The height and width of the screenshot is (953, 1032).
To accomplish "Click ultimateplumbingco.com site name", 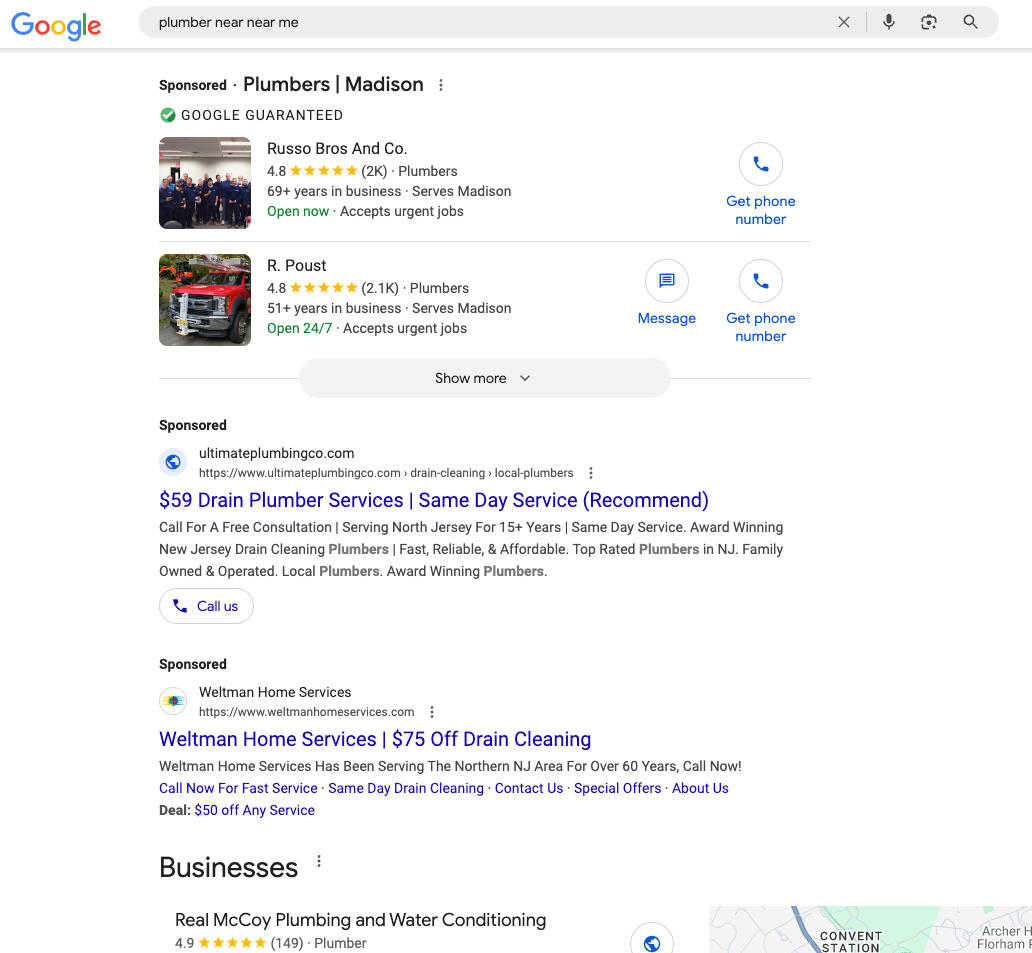I will coord(276,453).
